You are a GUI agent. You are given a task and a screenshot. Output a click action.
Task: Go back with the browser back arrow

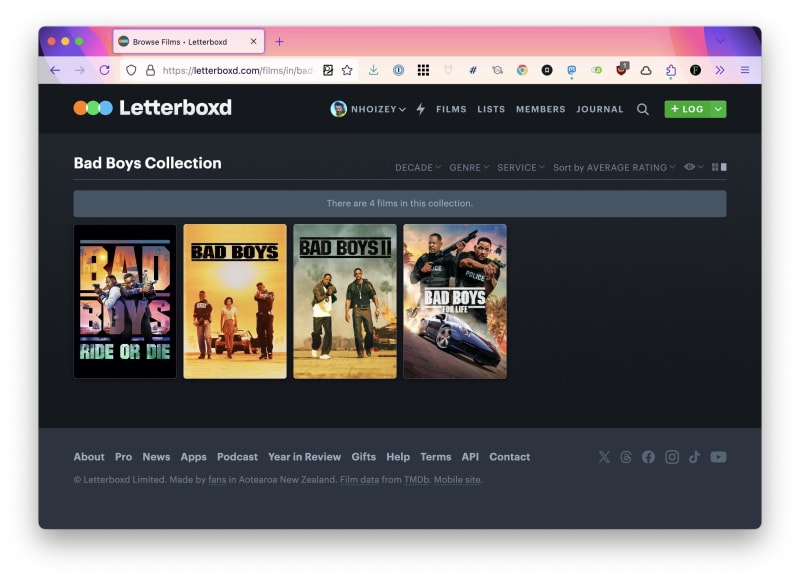pos(55,70)
